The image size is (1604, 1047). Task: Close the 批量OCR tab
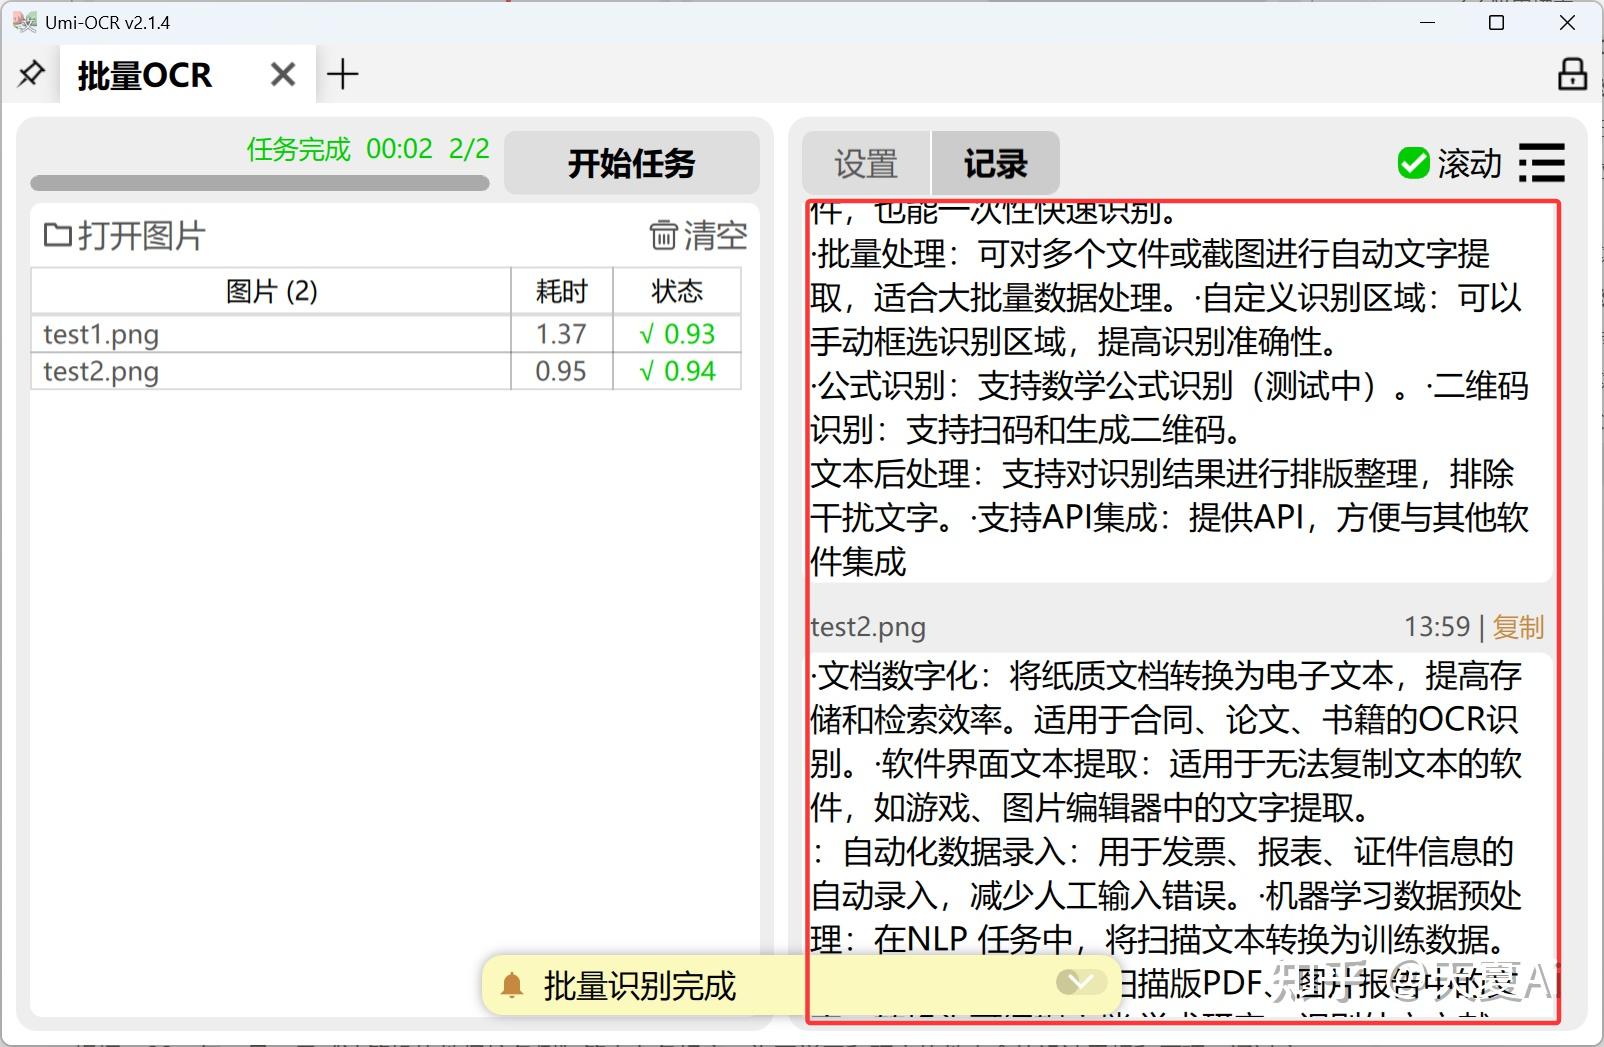[x=282, y=73]
